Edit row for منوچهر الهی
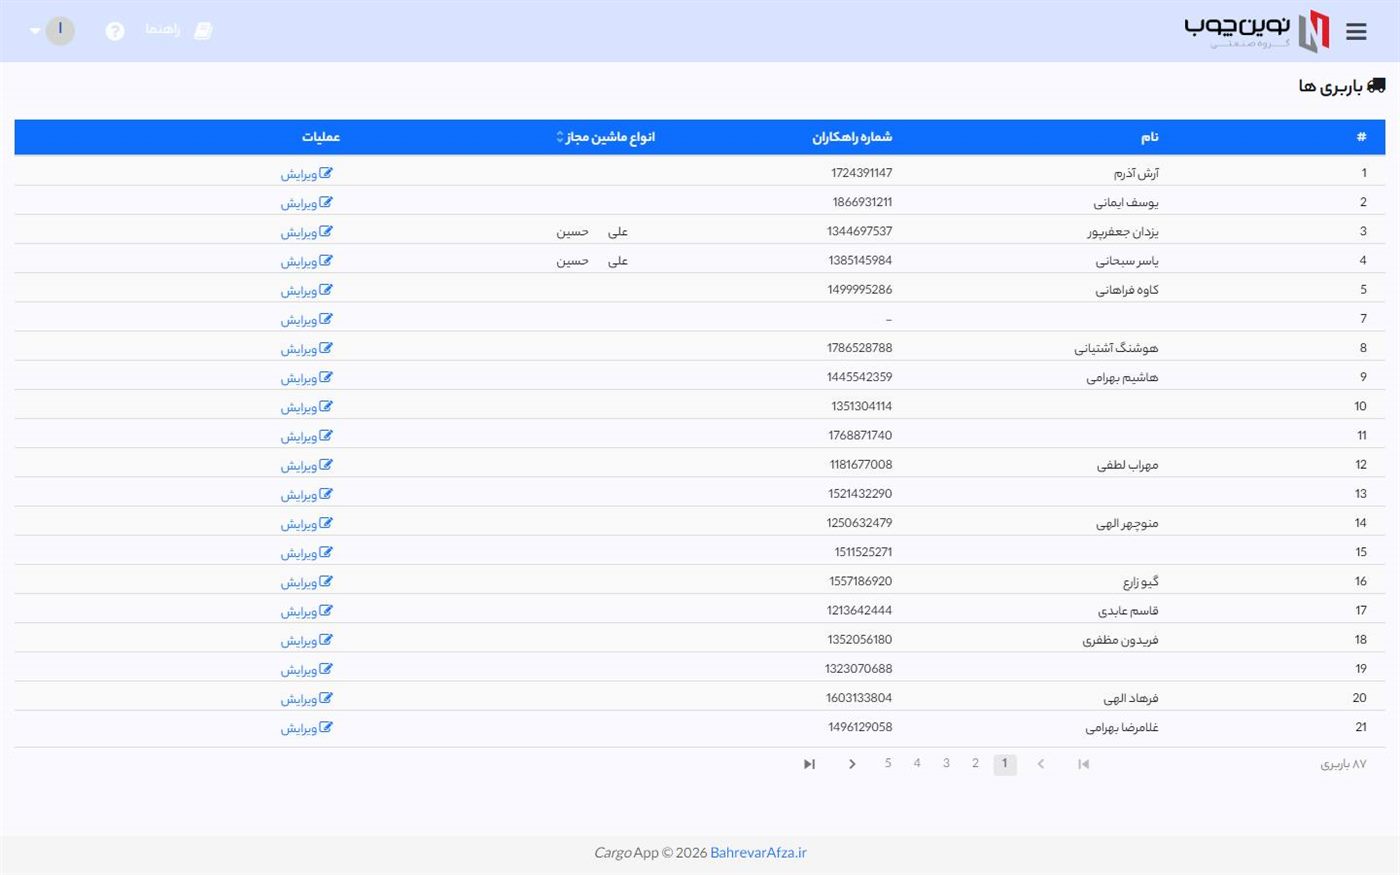 (306, 523)
